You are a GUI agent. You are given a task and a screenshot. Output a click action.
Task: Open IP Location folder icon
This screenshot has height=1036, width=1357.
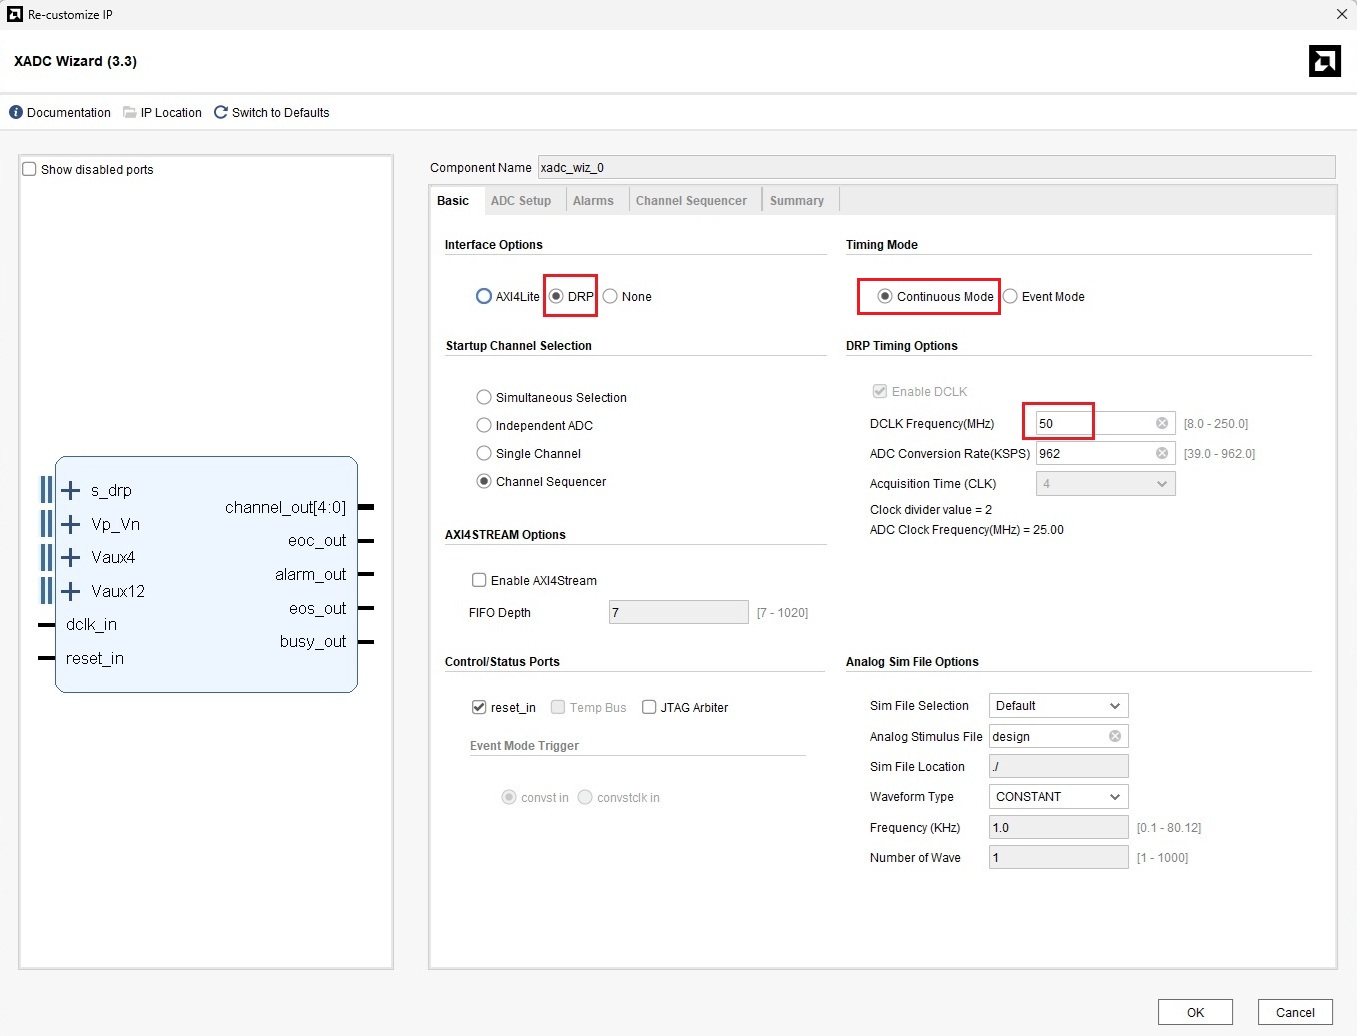pyautogui.click(x=130, y=113)
